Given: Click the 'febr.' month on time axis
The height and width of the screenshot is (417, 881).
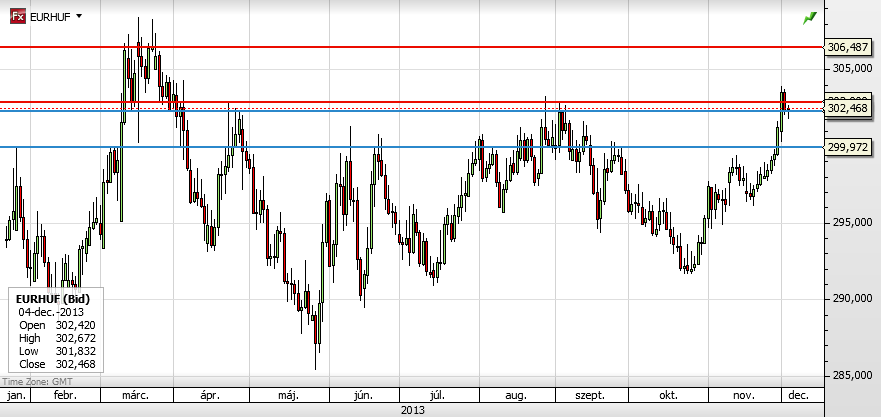Looking at the screenshot, I should pyautogui.click(x=65, y=395).
